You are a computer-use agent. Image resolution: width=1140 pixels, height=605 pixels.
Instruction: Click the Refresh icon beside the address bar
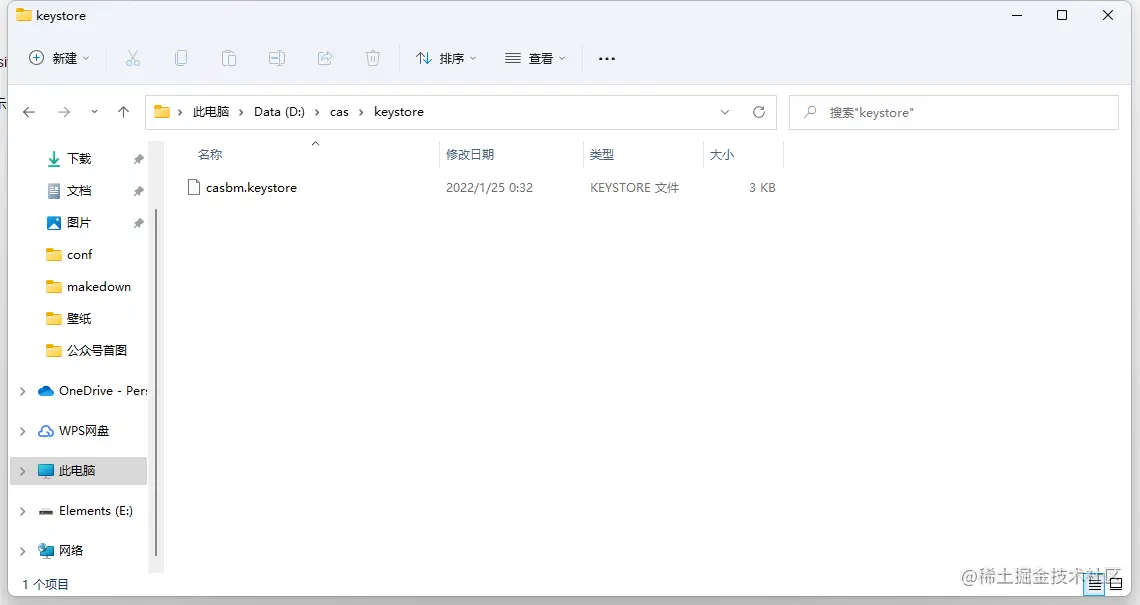[x=759, y=112]
